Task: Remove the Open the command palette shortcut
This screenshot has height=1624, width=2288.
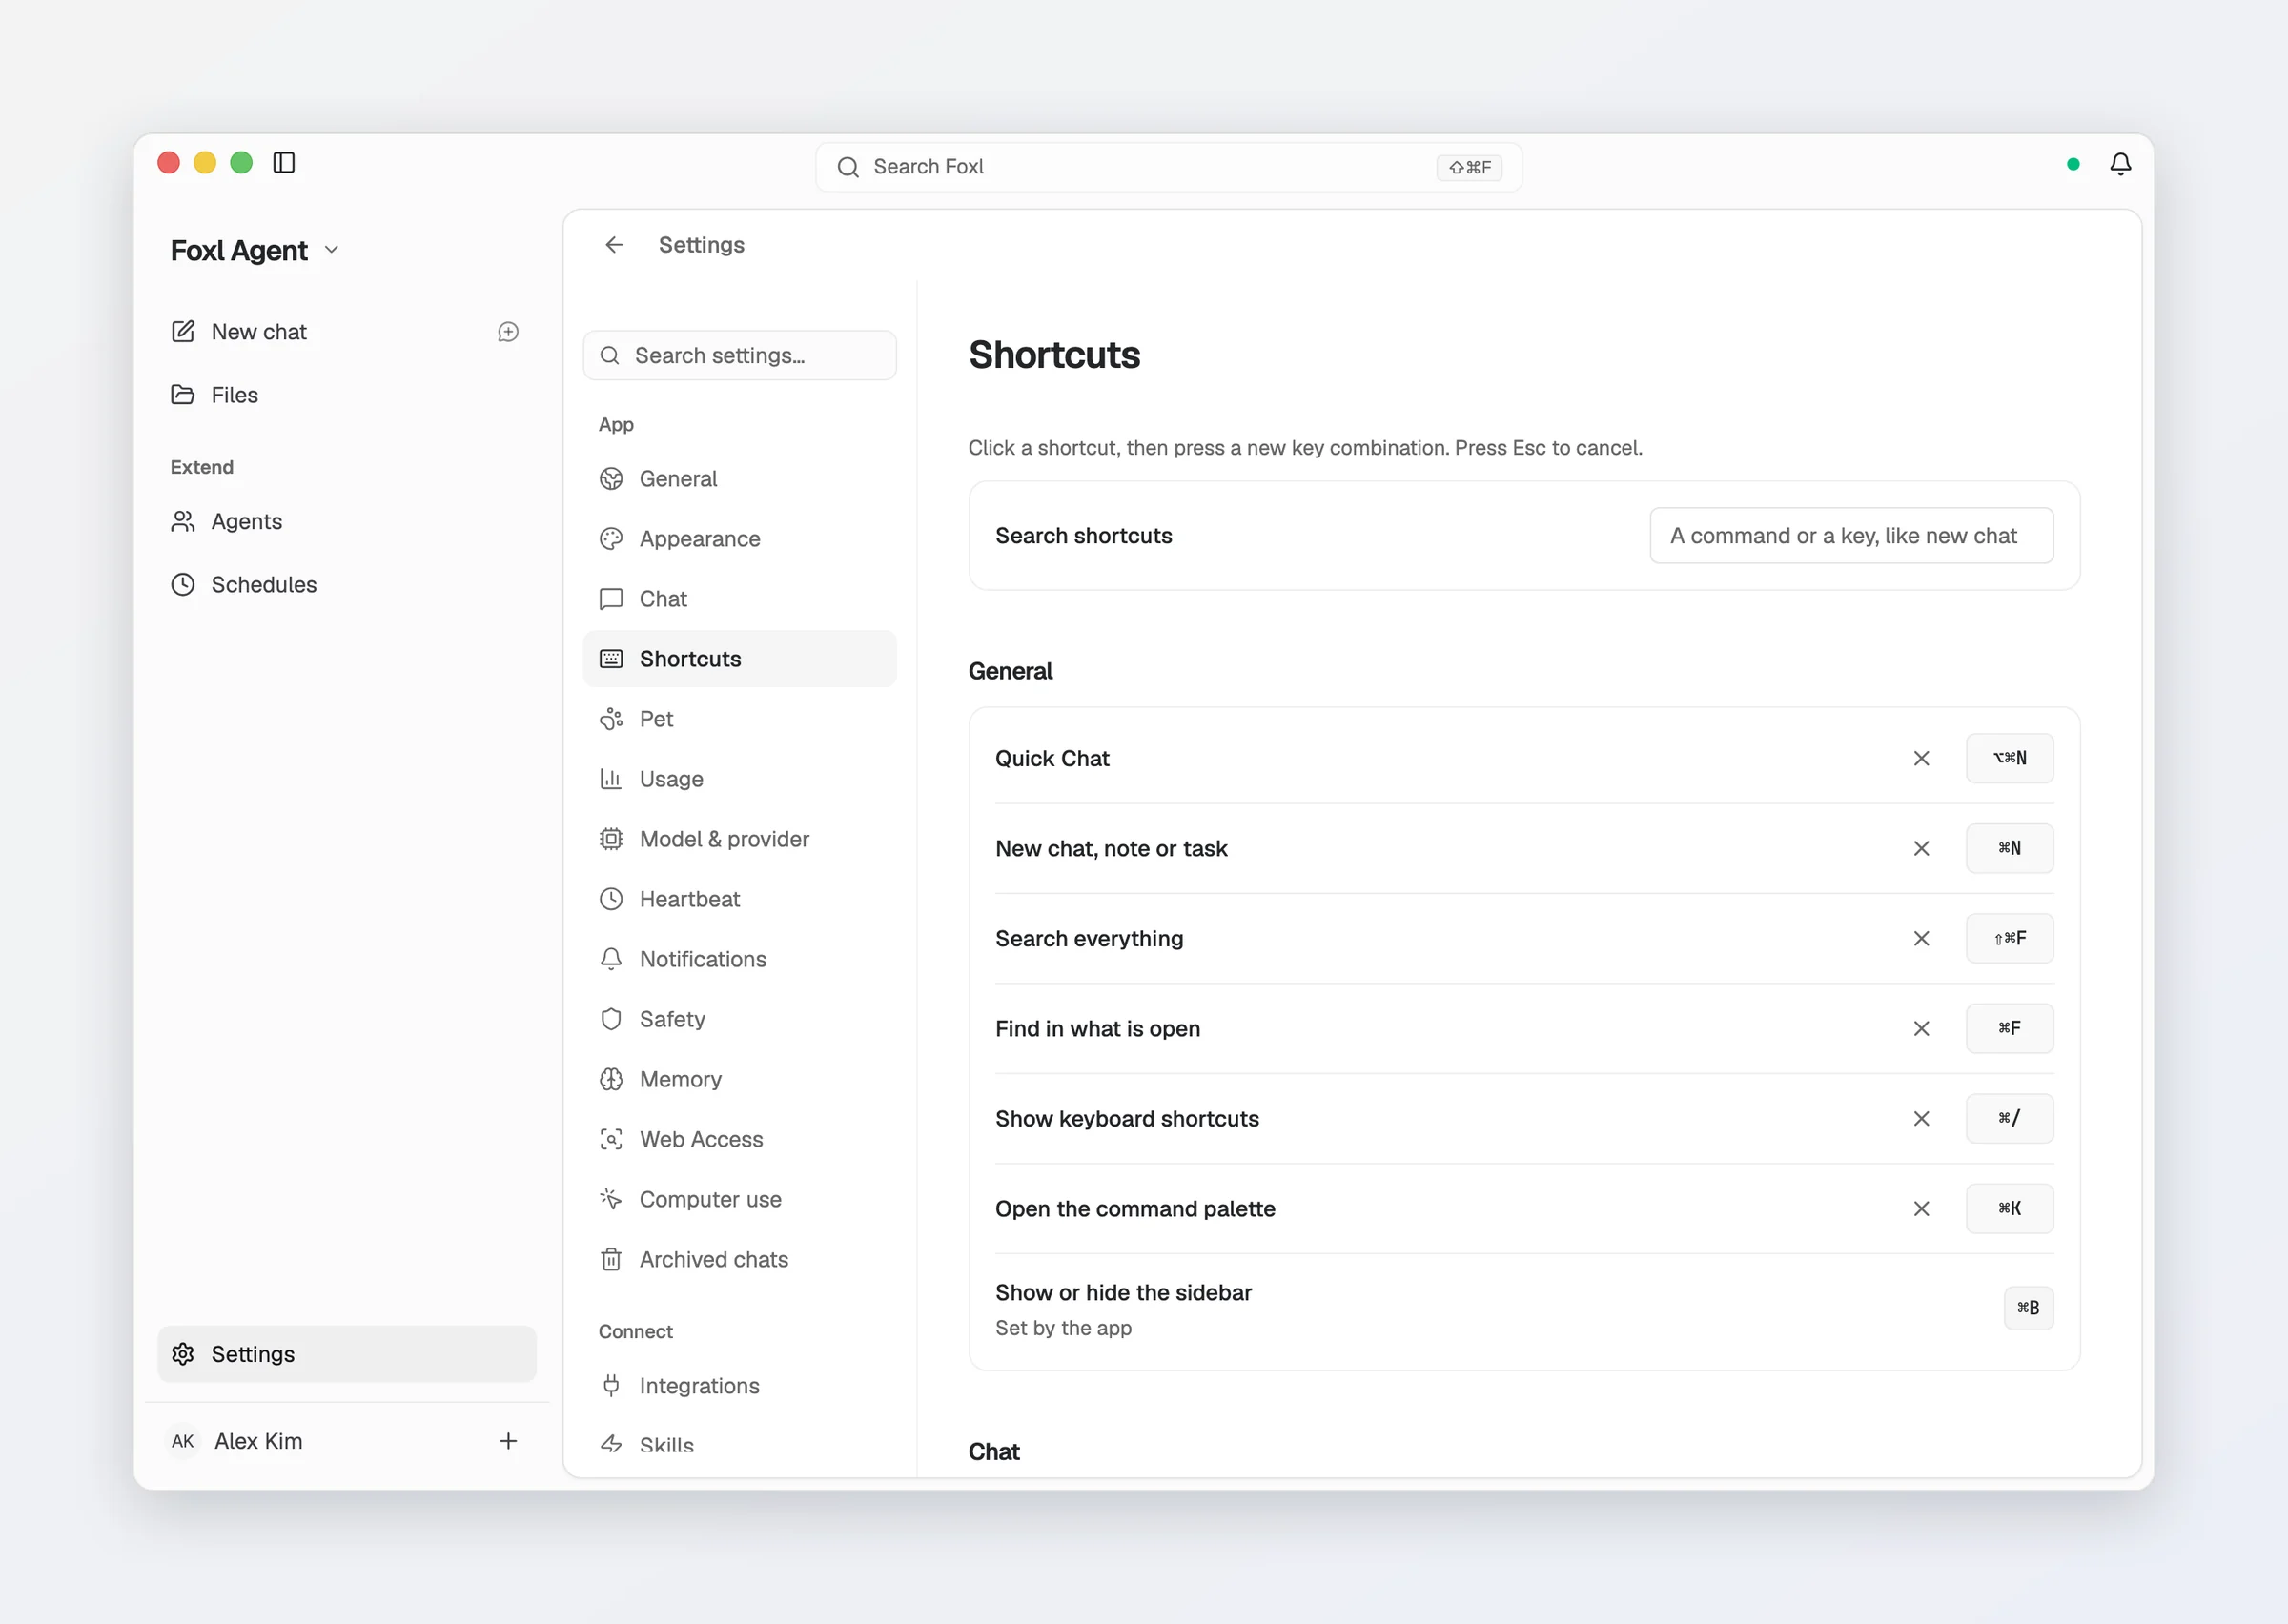Action: (x=1921, y=1209)
